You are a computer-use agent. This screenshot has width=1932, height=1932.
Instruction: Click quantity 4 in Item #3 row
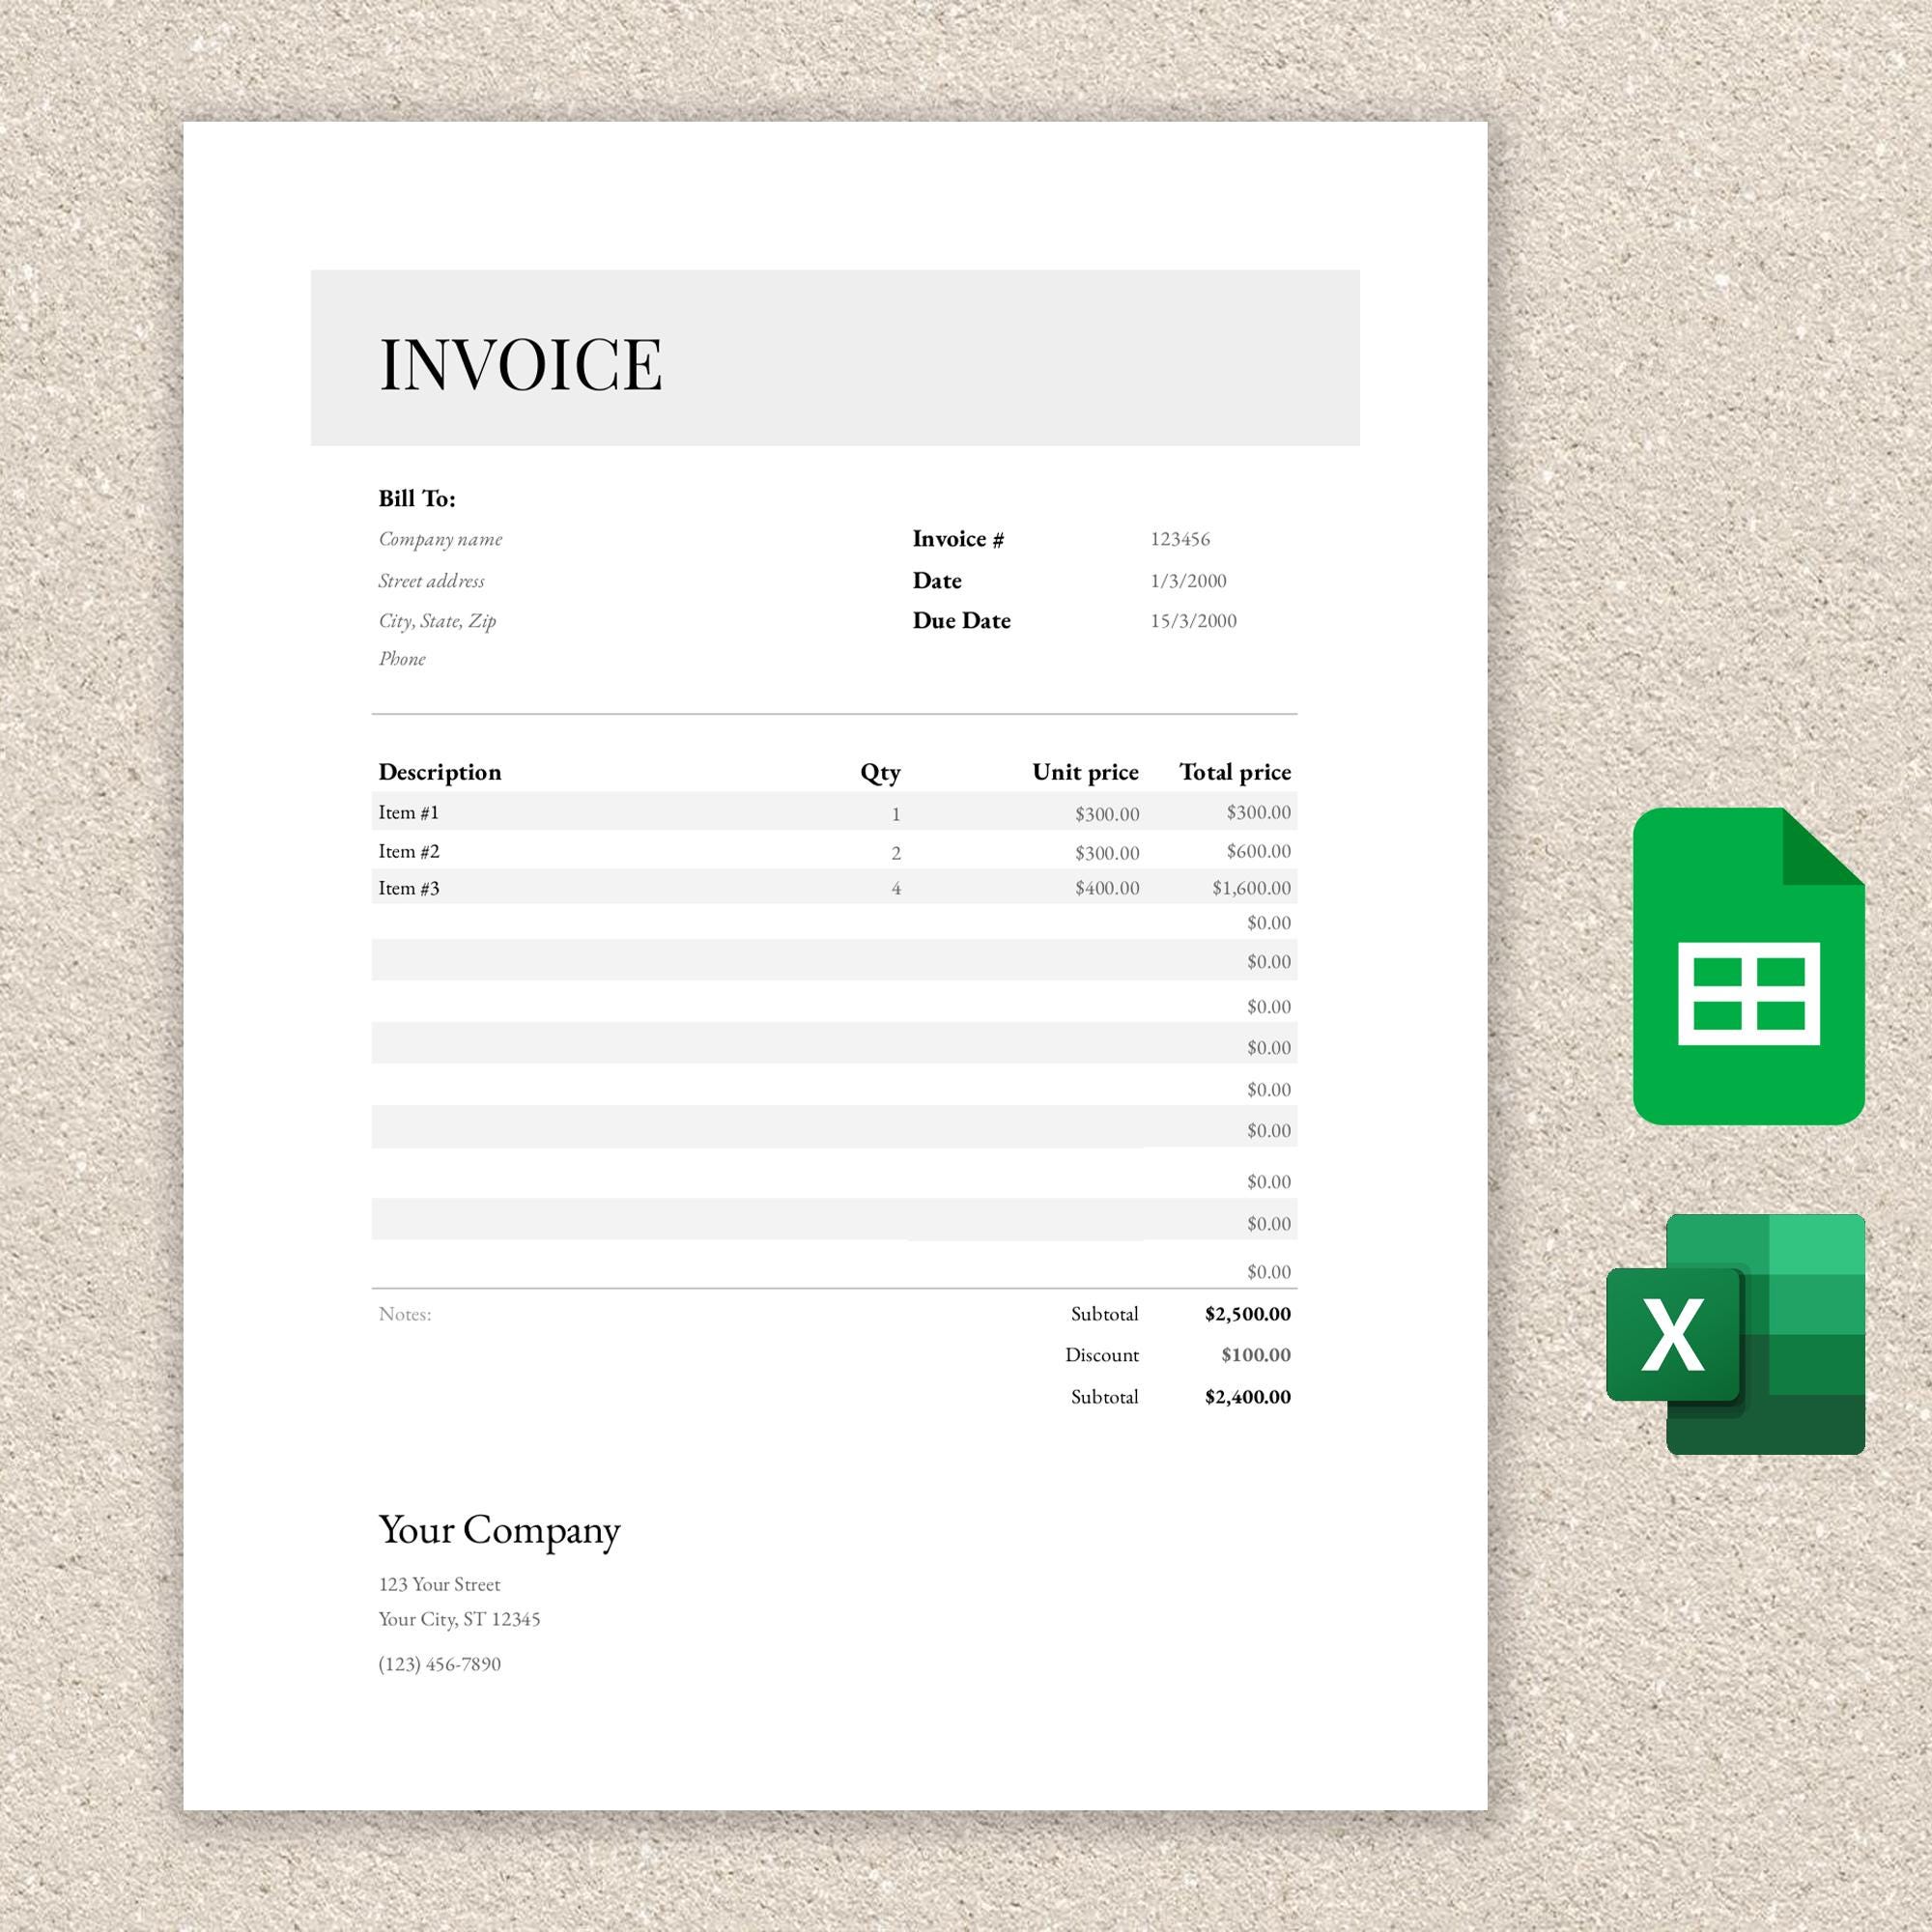click(896, 888)
